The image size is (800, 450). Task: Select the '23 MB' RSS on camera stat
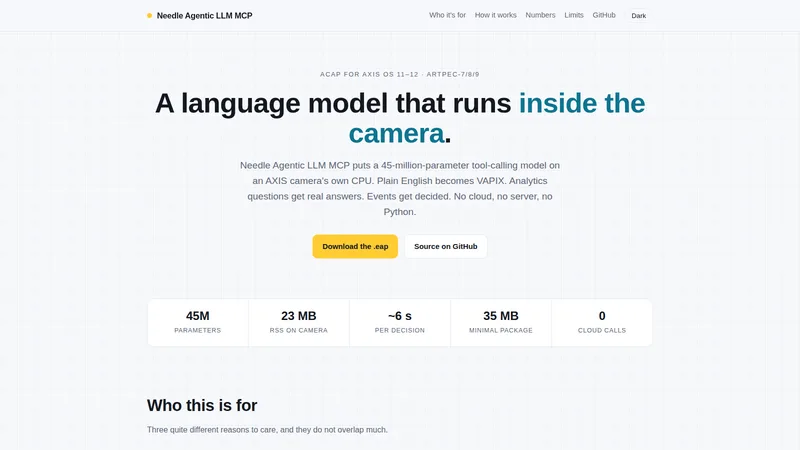299,322
